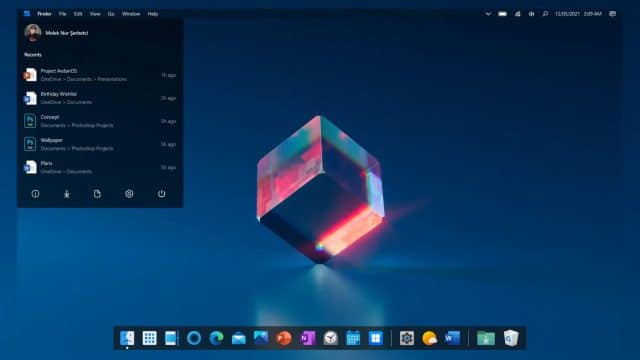Open the Window menu
This screenshot has height=360, width=640.
(131, 14)
